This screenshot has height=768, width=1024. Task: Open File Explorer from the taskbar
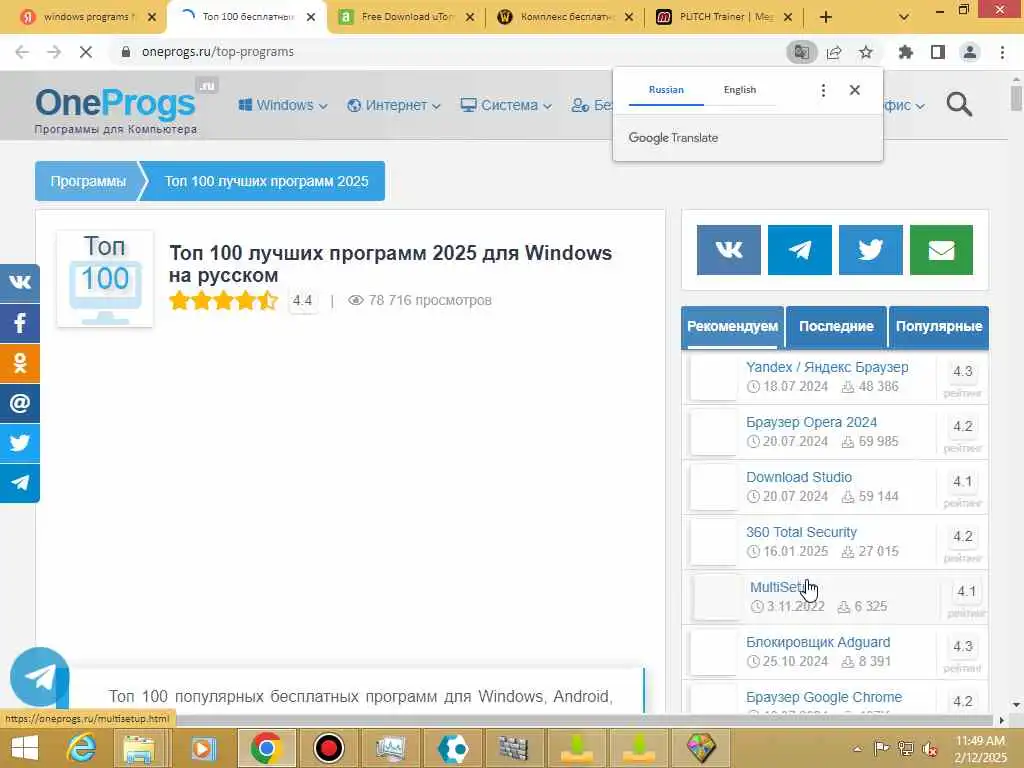[138, 748]
